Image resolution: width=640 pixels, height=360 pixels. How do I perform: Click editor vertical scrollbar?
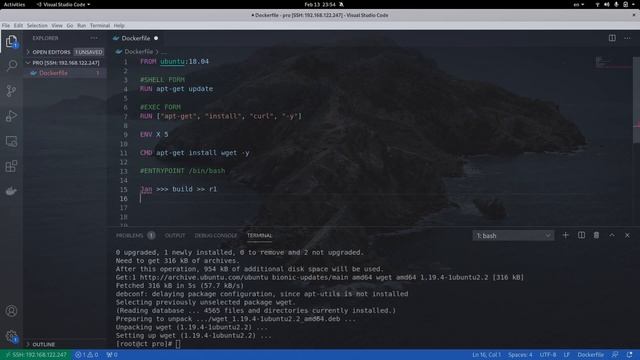pyautogui.click(x=636, y=100)
